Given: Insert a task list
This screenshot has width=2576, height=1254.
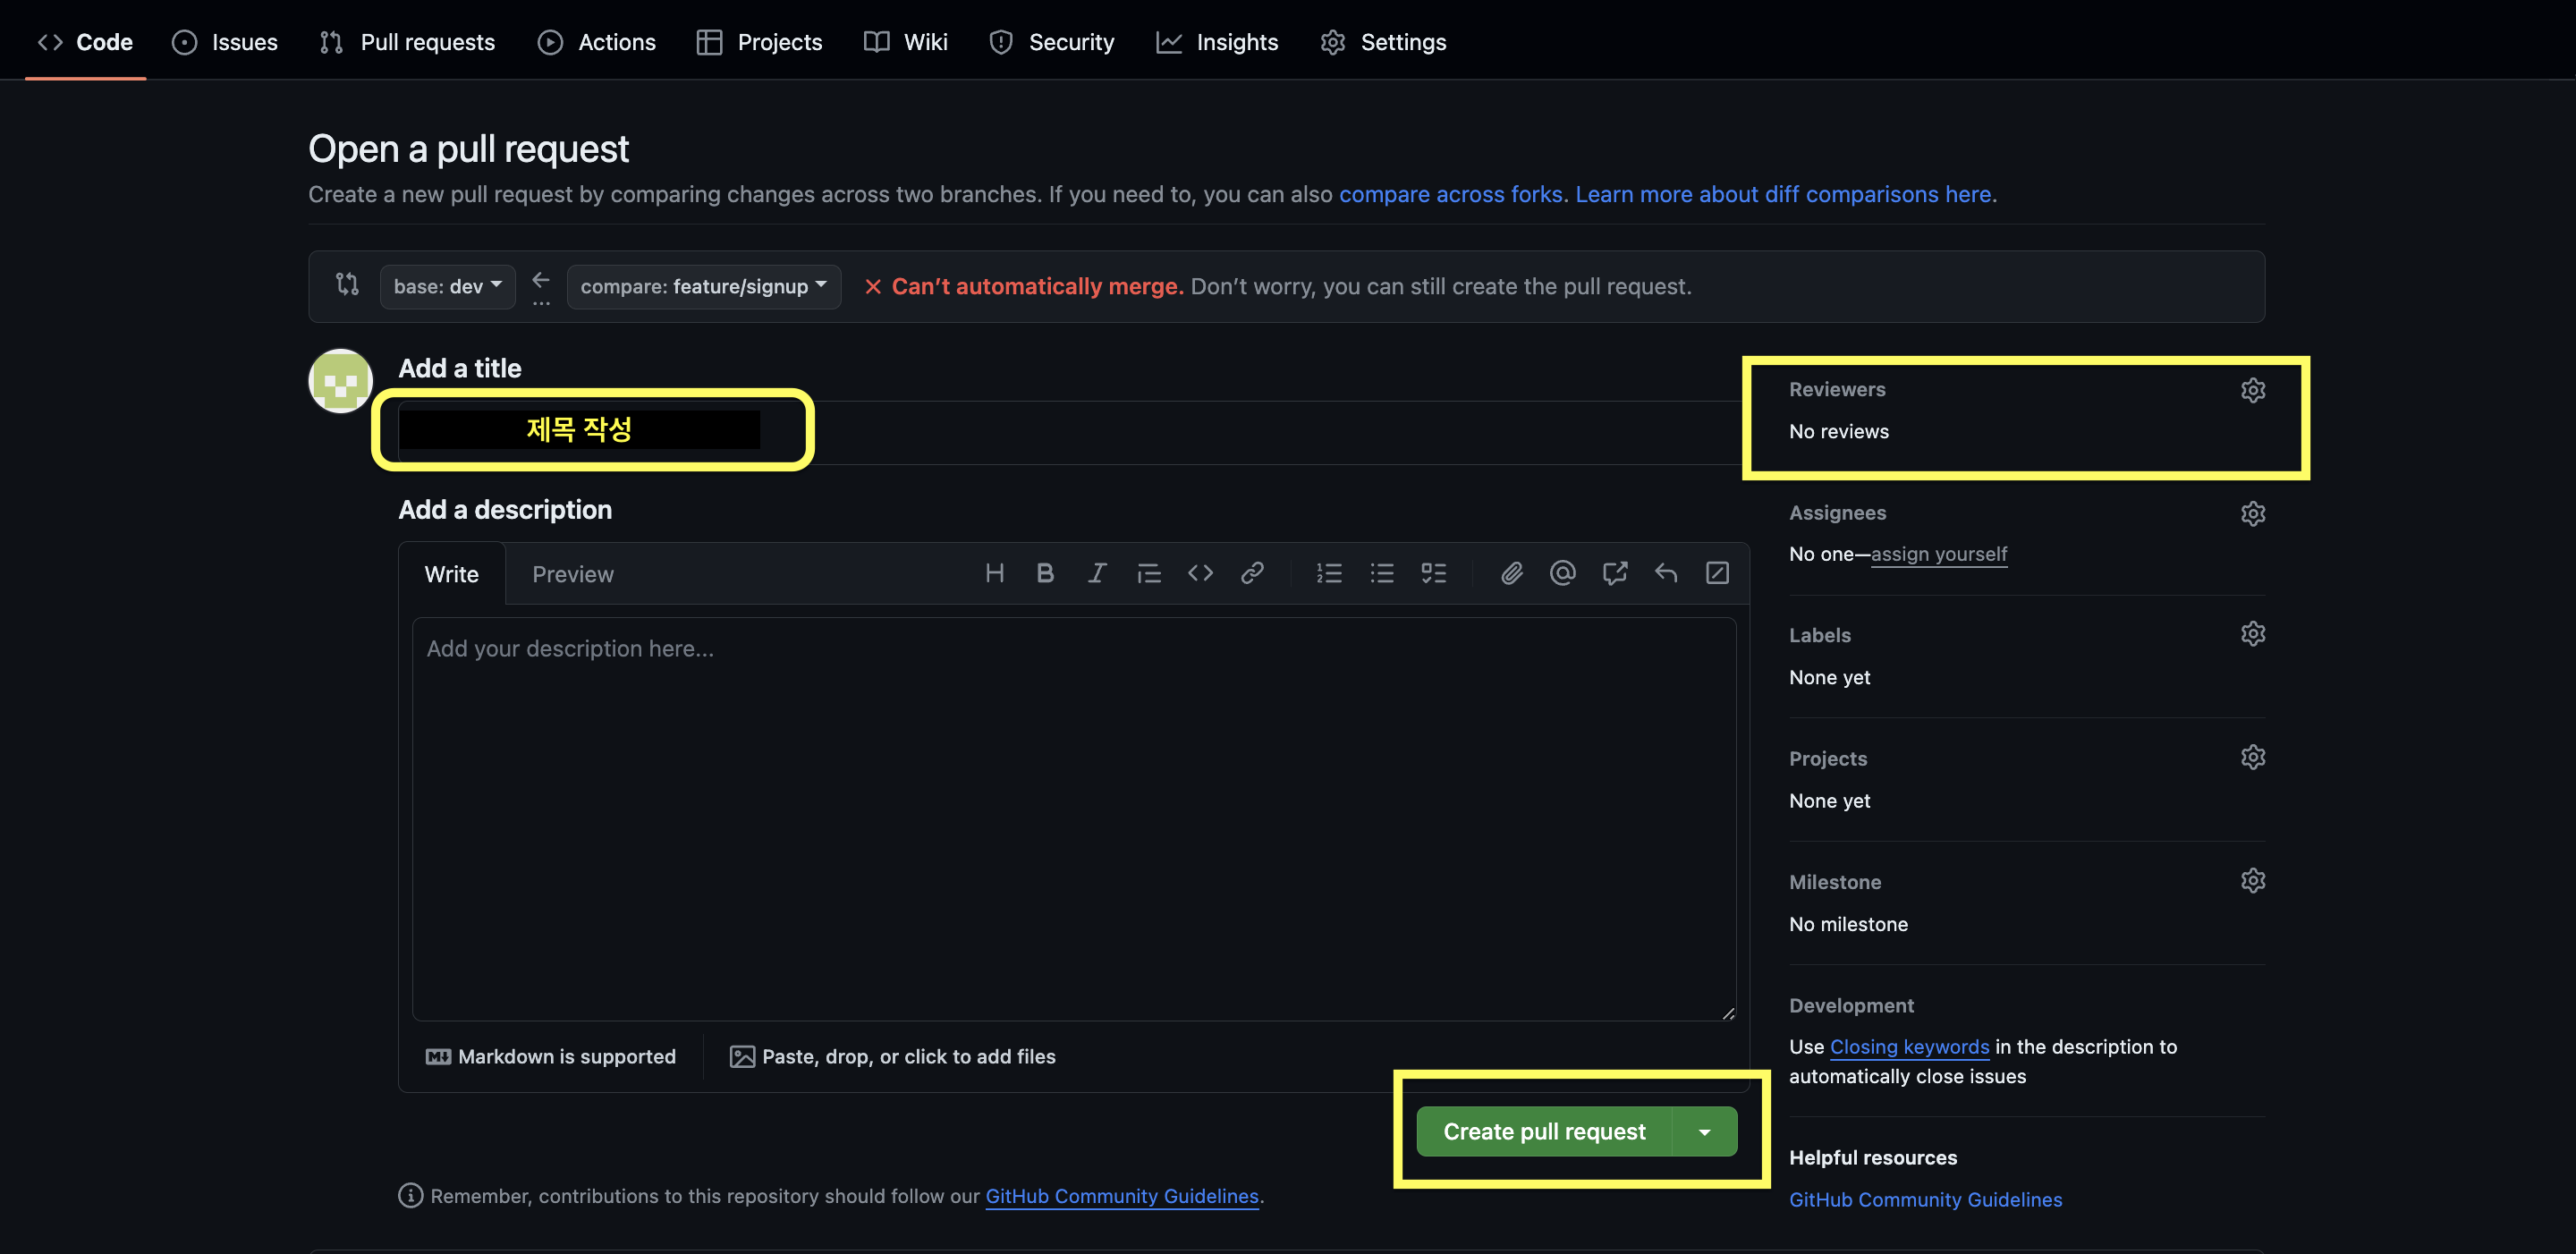Looking at the screenshot, I should tap(1433, 573).
